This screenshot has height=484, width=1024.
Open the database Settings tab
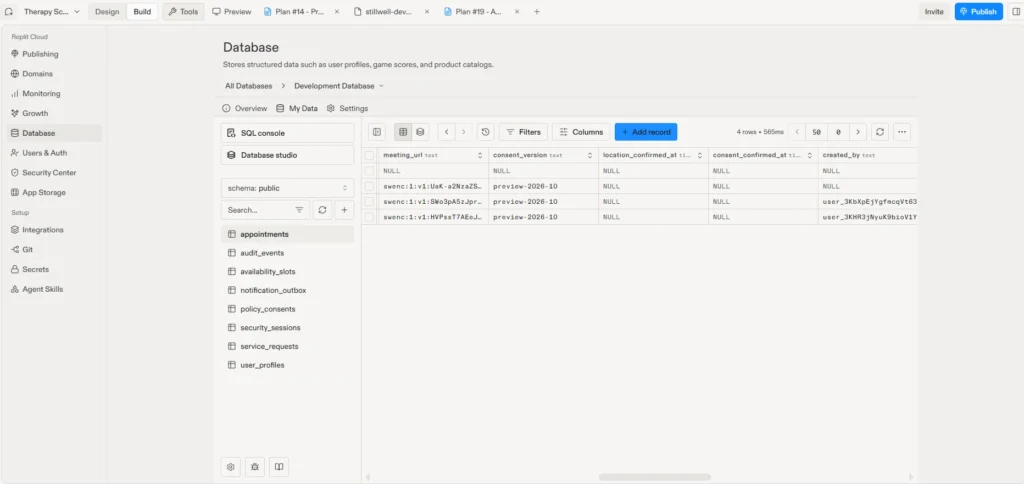tap(347, 108)
